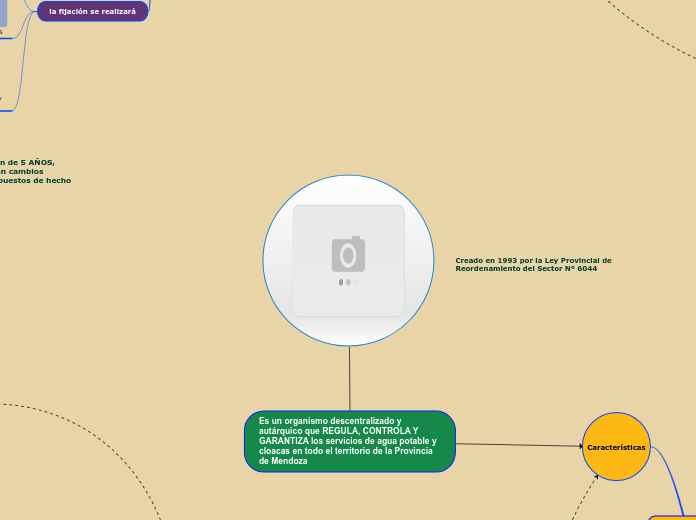The image size is (696, 520).
Task: Select the 'de 5 AÑOS' text block
Action: point(35,171)
